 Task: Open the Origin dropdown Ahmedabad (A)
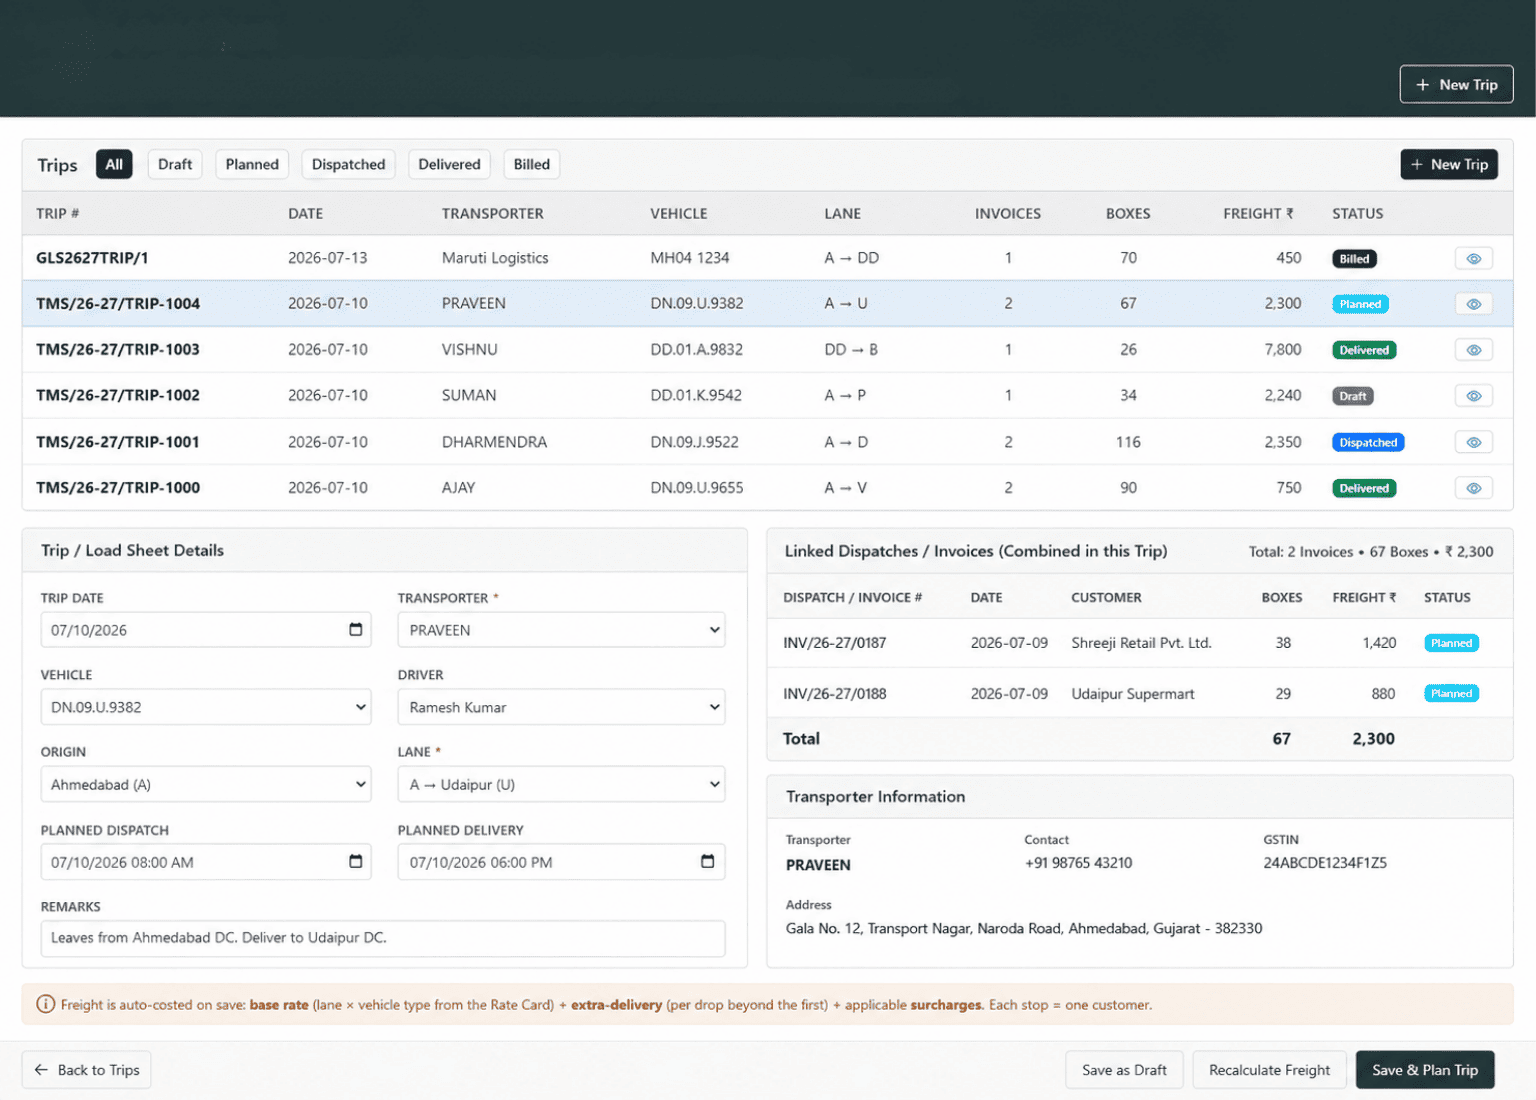(206, 784)
